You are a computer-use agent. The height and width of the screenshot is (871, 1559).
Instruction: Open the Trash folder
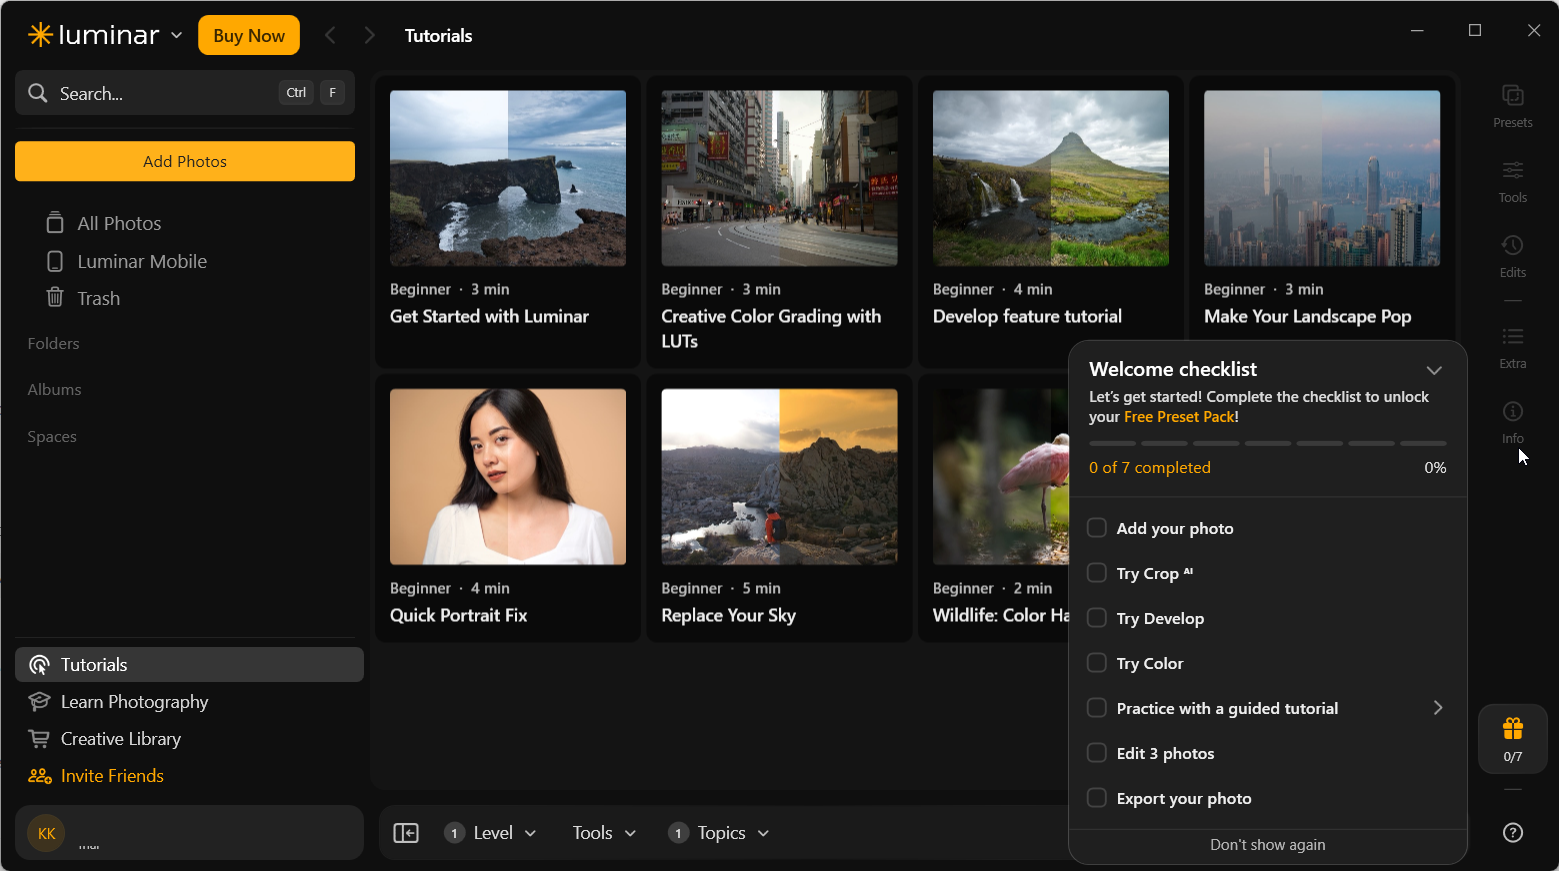(83, 298)
